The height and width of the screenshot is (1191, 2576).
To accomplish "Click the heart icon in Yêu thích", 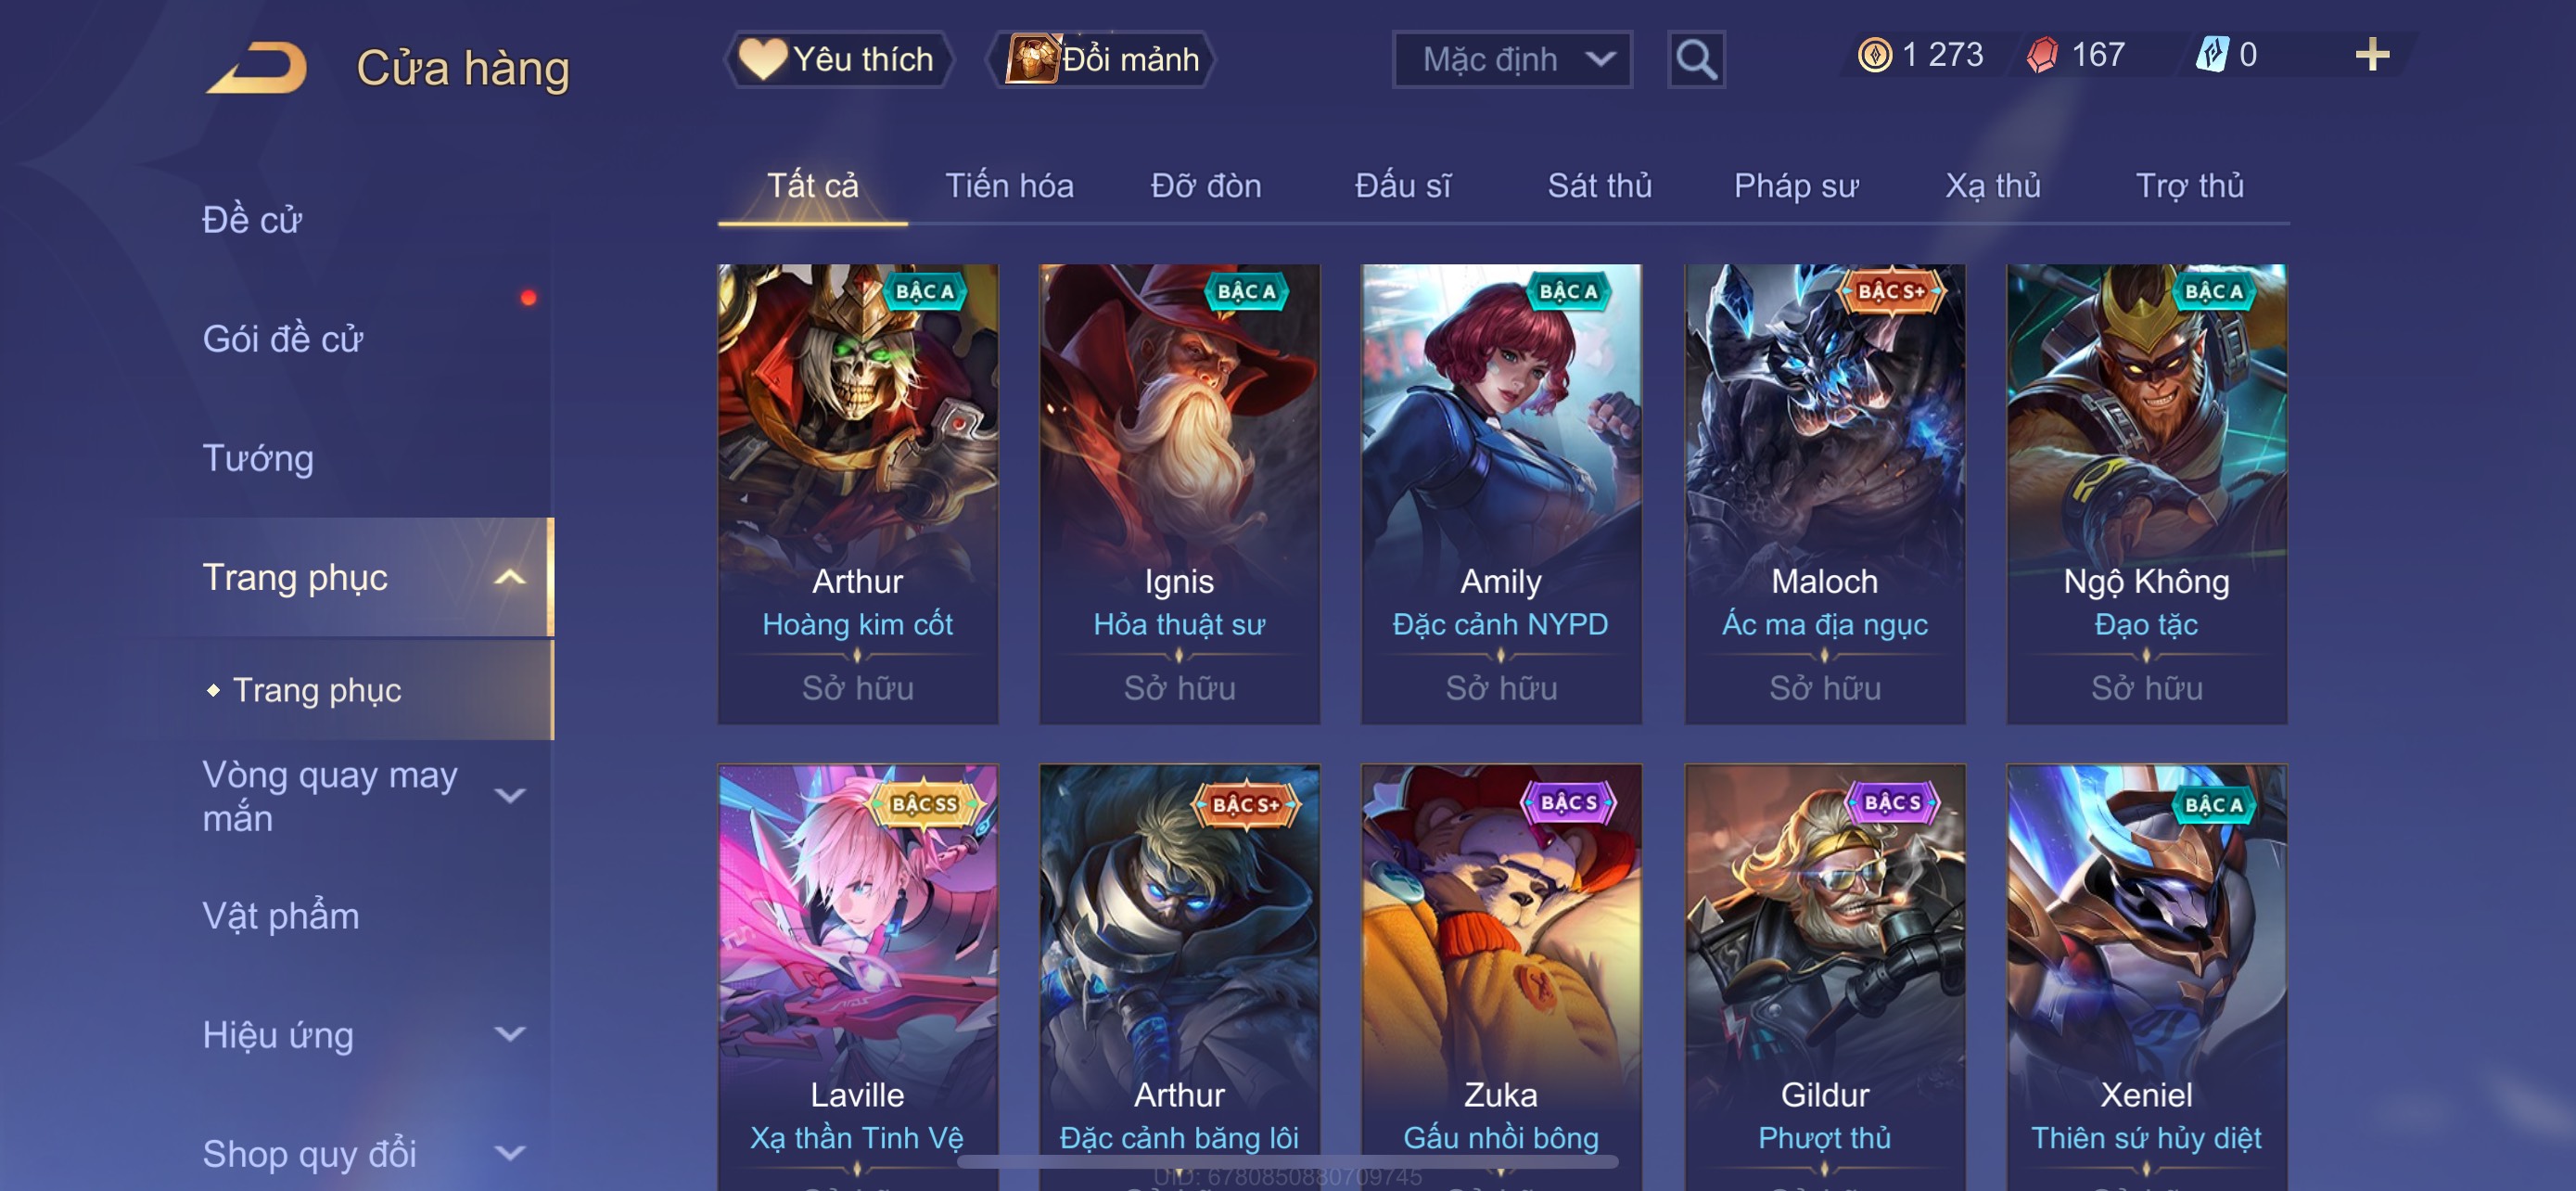I will (762, 59).
